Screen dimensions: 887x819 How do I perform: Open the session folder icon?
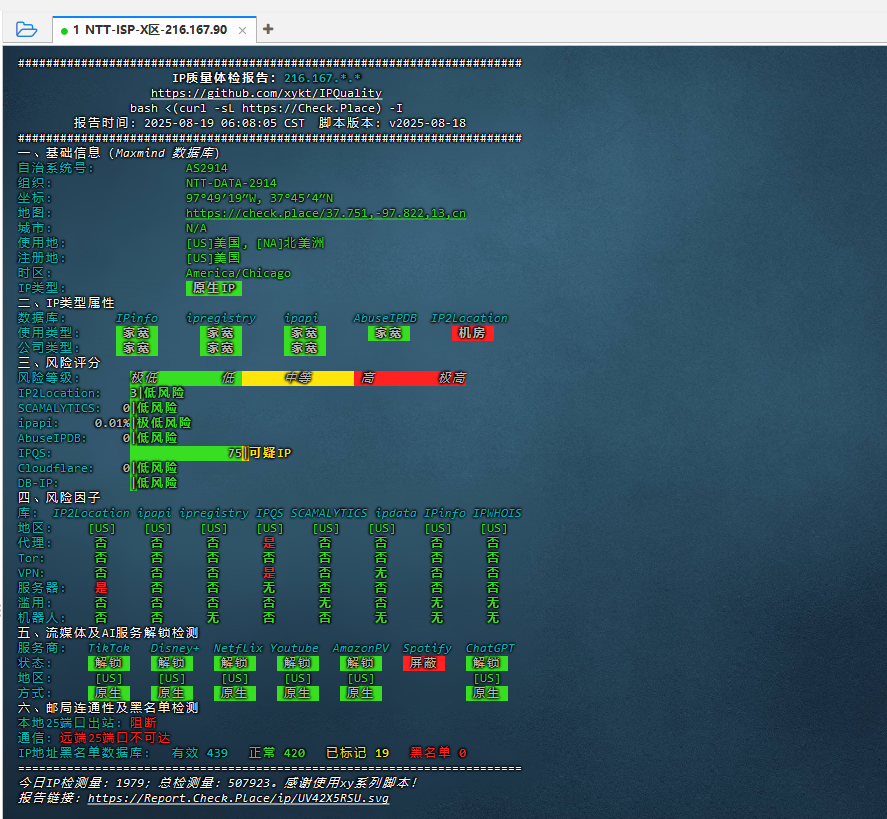[26, 29]
